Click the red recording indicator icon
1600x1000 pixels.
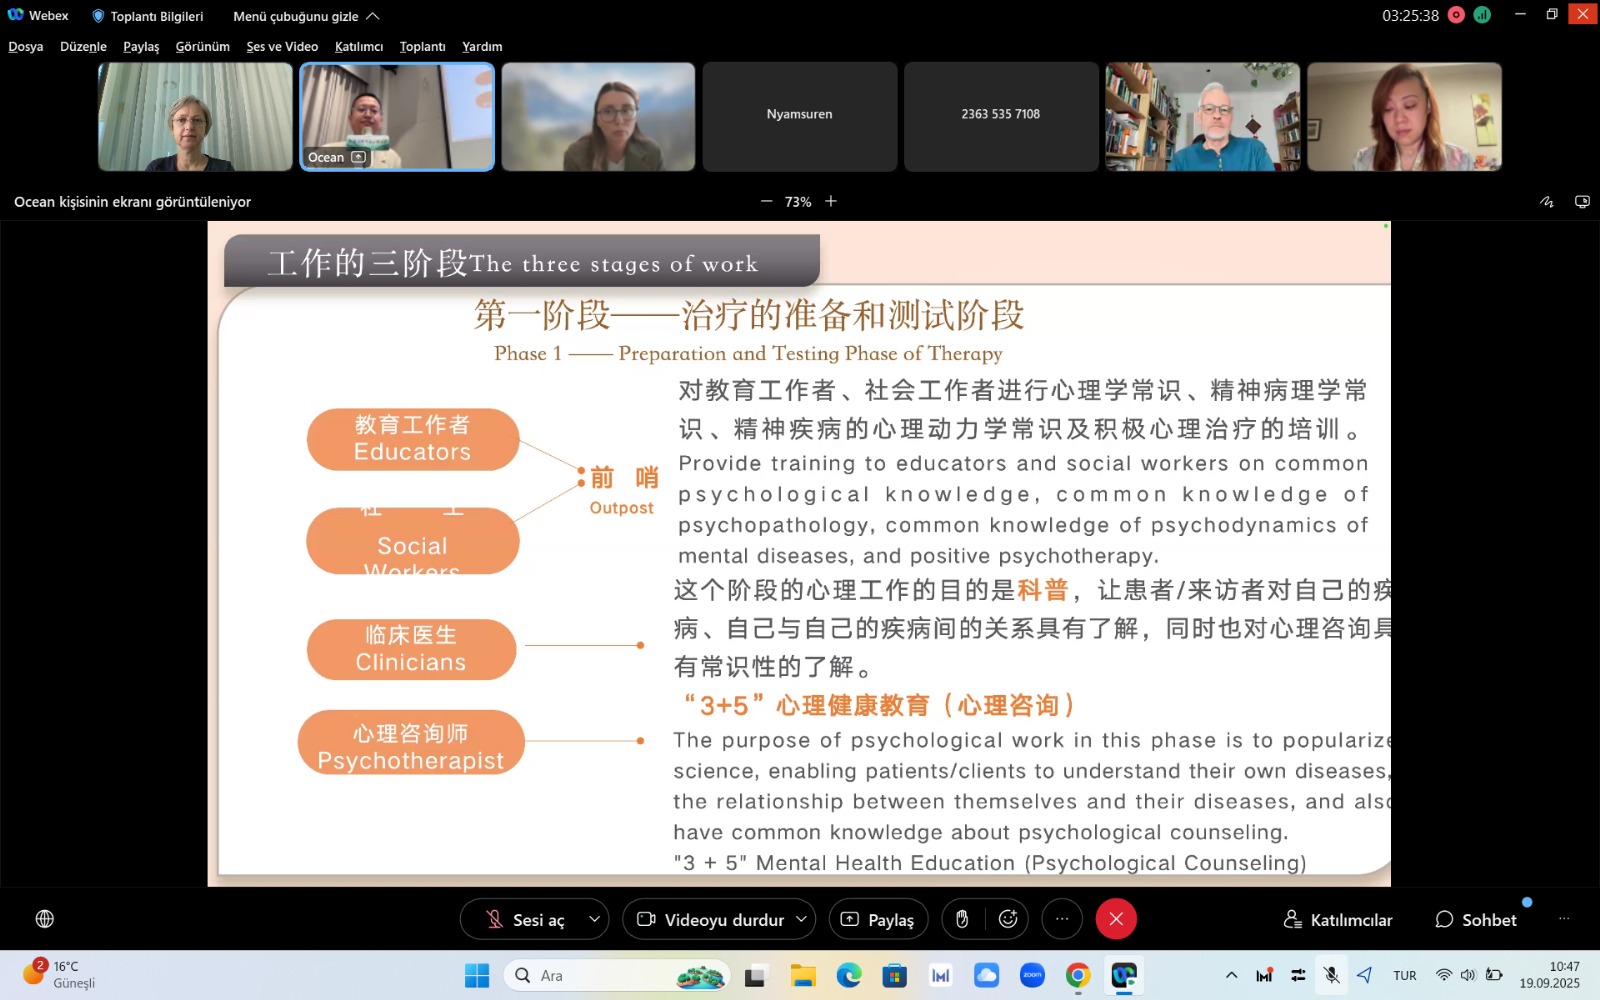(1456, 15)
